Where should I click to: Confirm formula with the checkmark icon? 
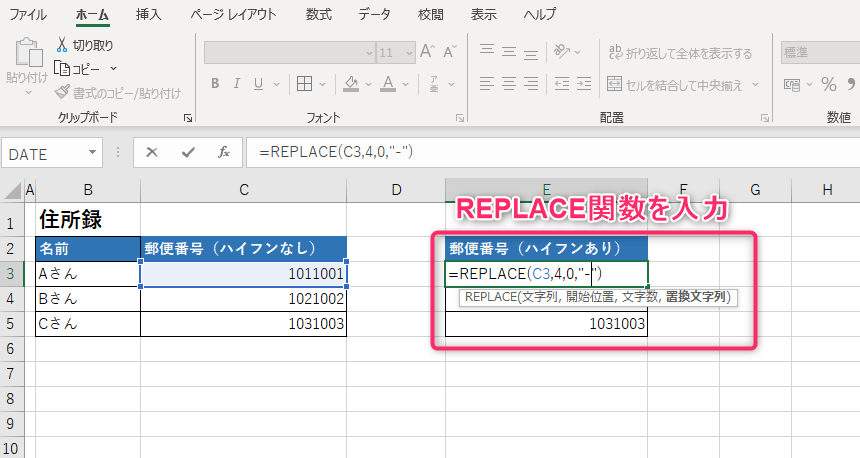coord(188,152)
